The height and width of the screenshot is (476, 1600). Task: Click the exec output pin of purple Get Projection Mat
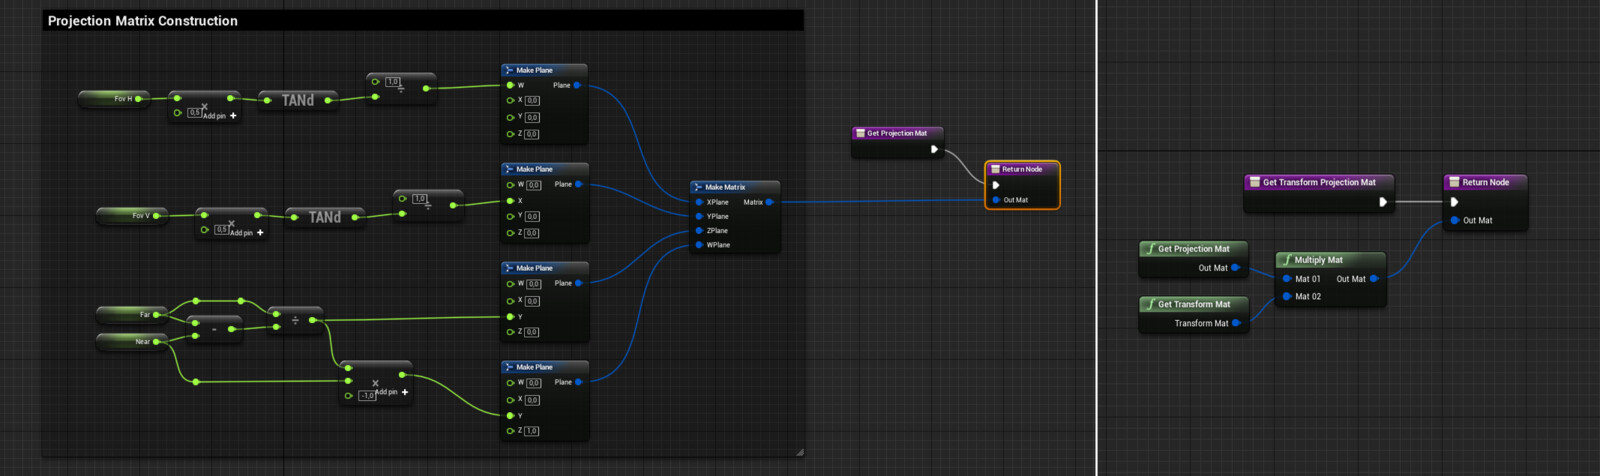pyautogui.click(x=934, y=149)
